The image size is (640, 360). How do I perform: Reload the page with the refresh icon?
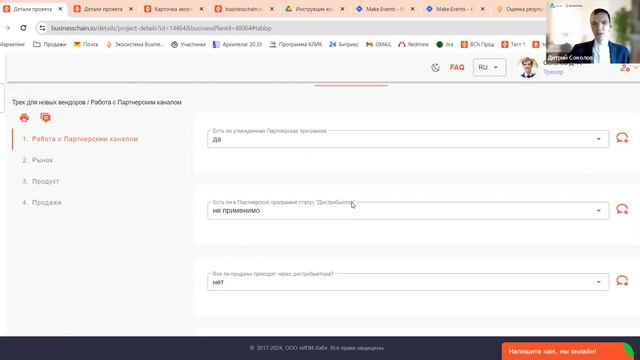(23, 28)
